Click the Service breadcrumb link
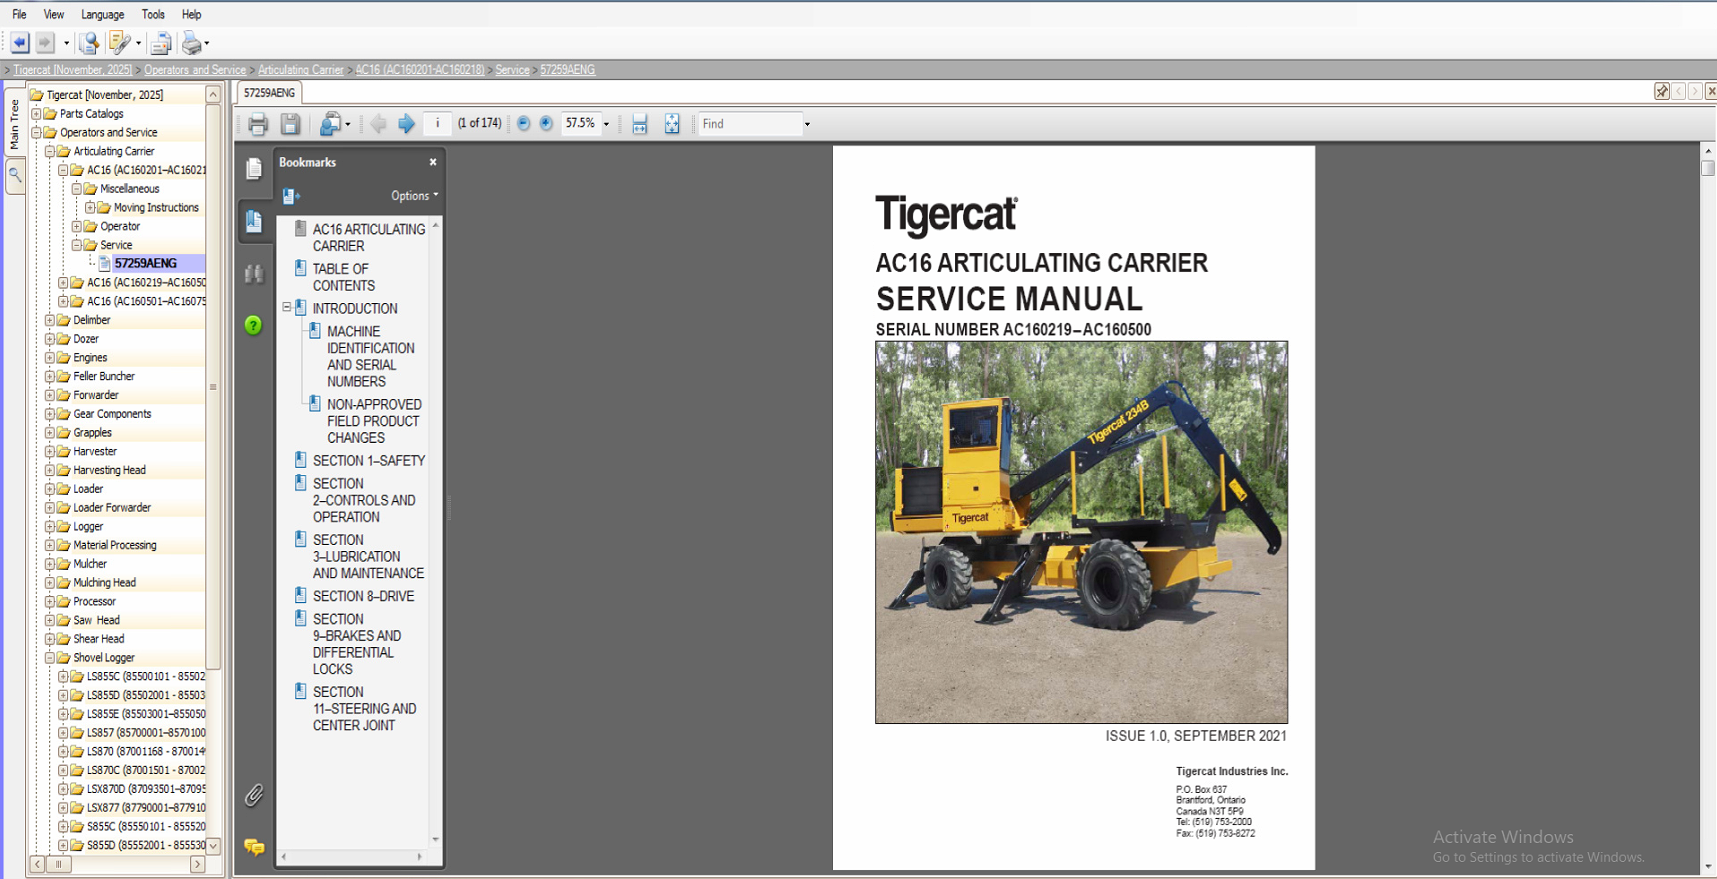The image size is (1717, 879). (512, 70)
